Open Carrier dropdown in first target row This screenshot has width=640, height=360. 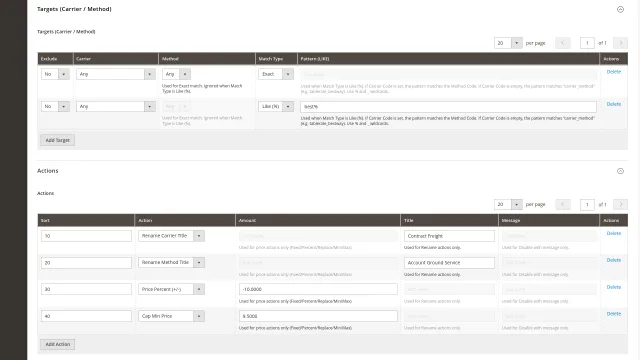[116, 74]
